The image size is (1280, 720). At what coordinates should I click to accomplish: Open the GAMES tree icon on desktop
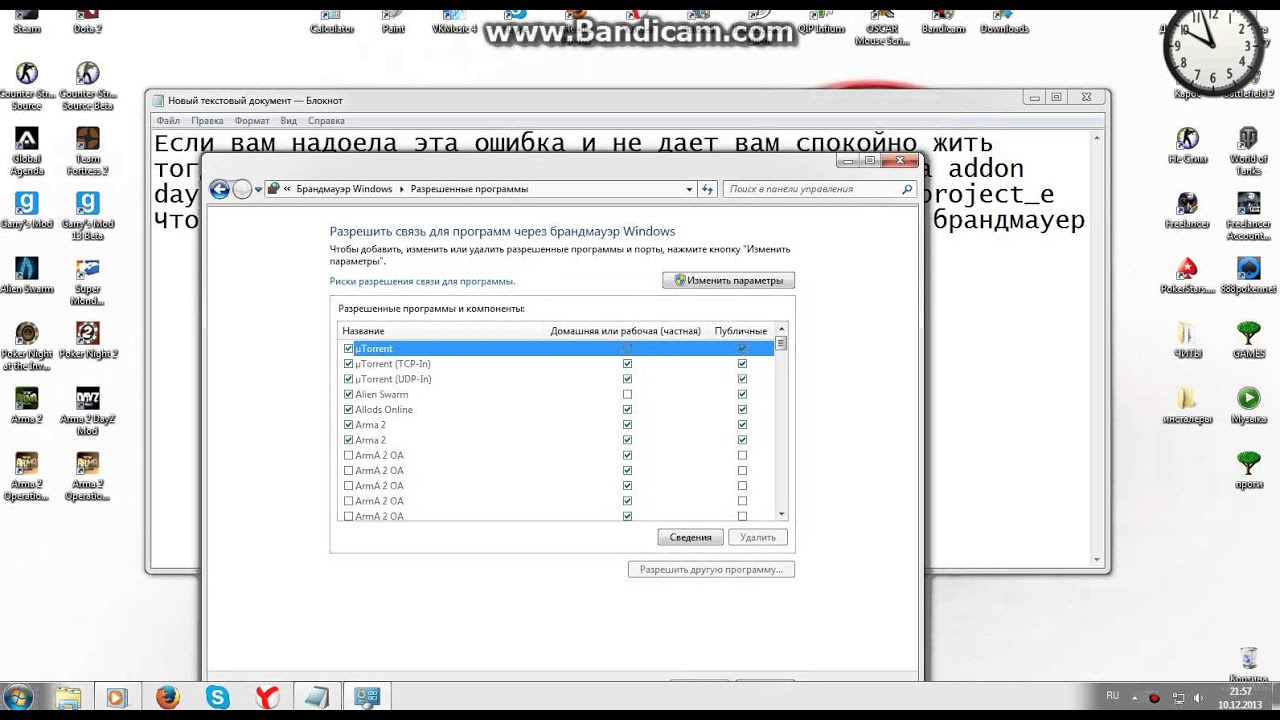[1248, 340]
